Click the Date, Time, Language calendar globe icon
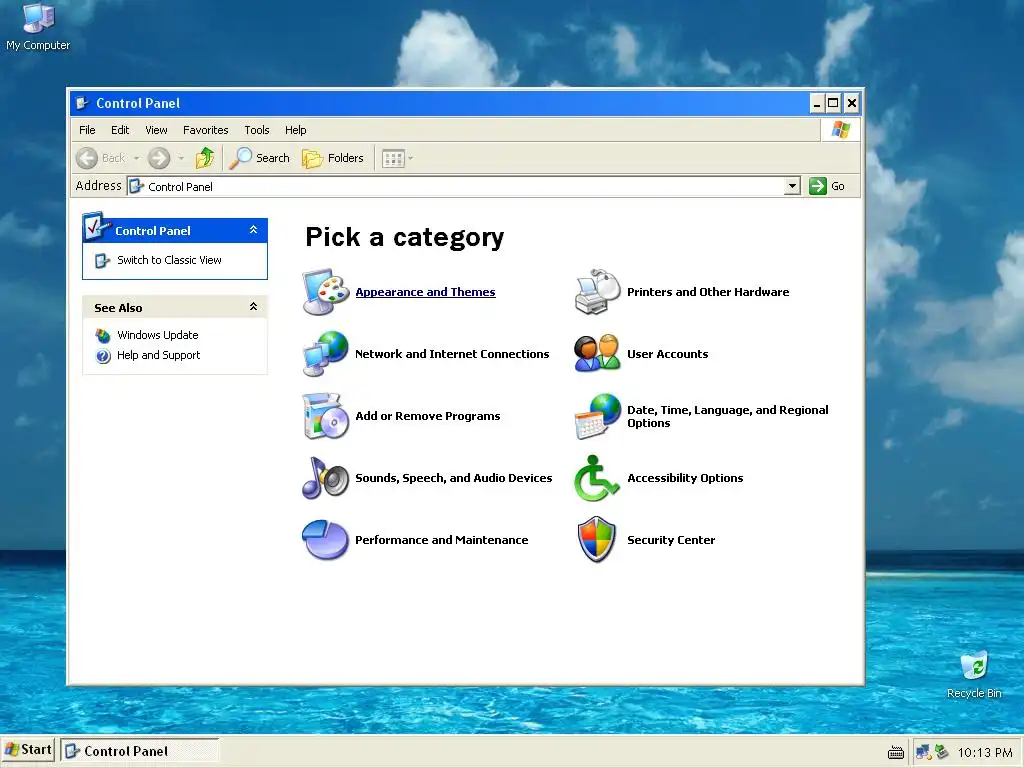This screenshot has height=768, width=1024. click(x=597, y=415)
